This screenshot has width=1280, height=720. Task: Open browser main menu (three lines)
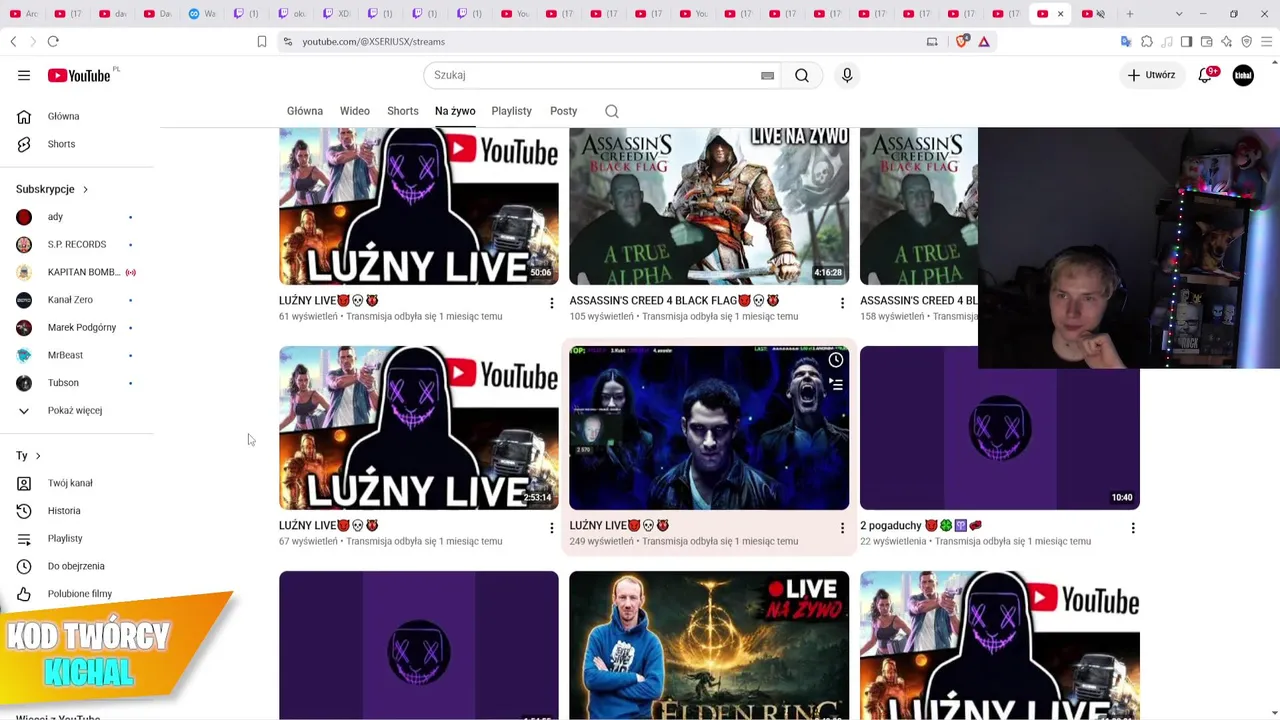tap(1266, 41)
